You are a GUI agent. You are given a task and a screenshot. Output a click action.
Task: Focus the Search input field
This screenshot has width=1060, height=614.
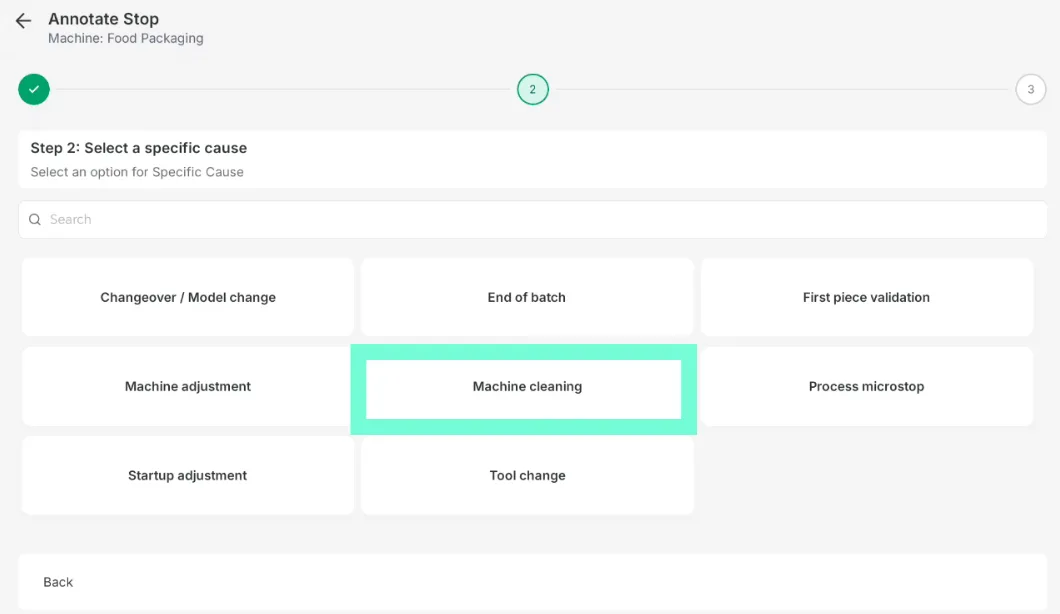[533, 220]
